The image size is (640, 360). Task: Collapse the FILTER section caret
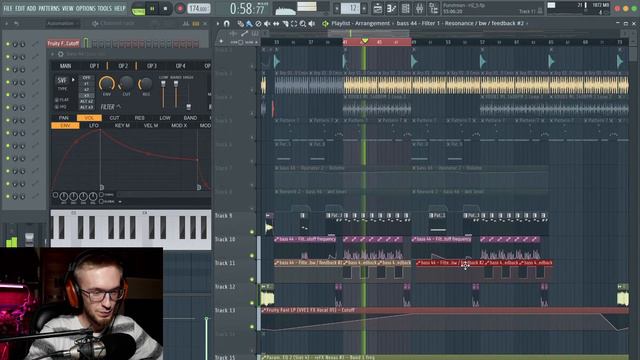click(118, 107)
